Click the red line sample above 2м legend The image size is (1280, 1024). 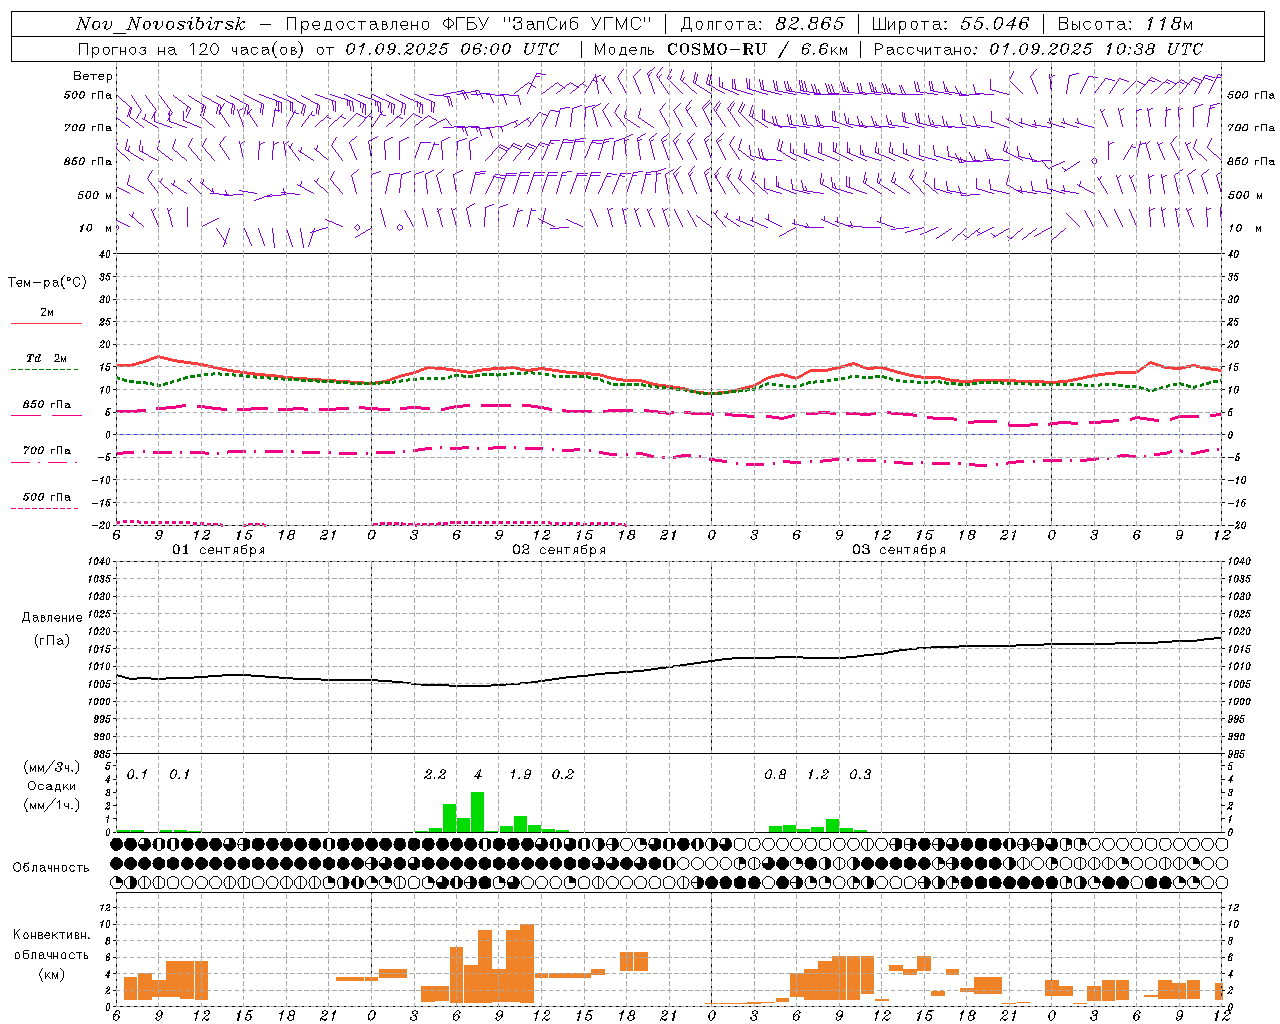pos(47,324)
